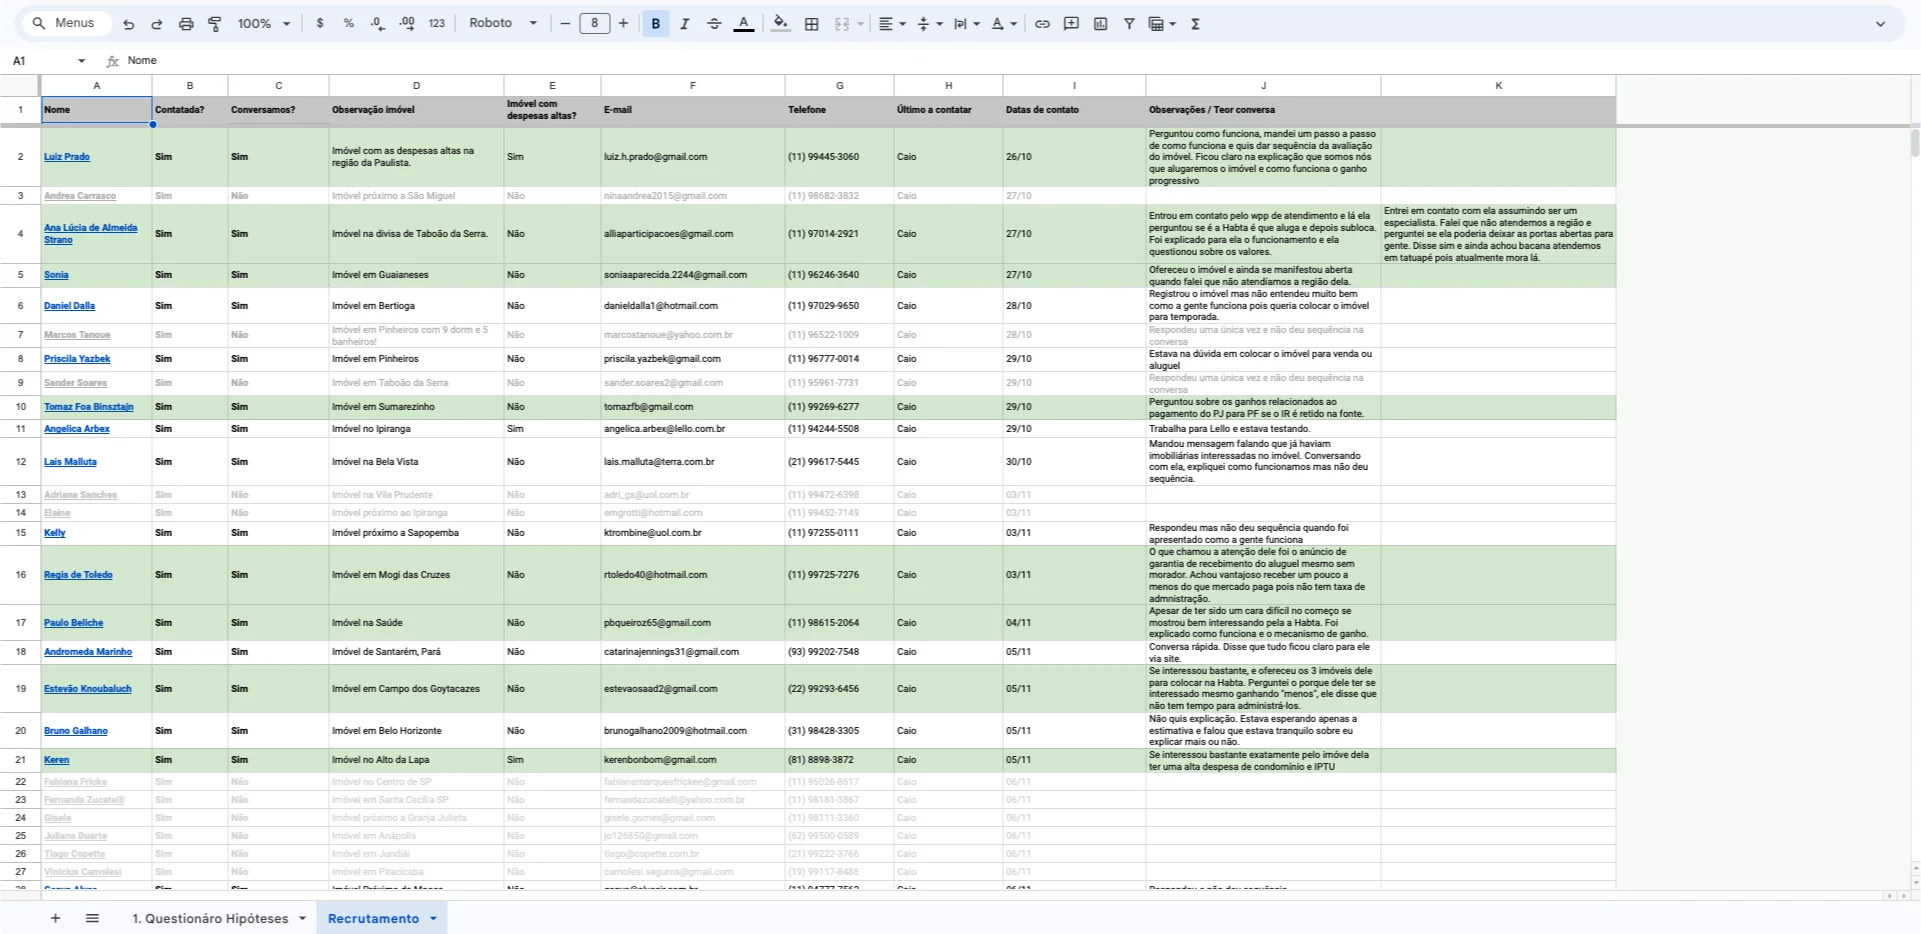Open the text color picker

click(x=744, y=24)
